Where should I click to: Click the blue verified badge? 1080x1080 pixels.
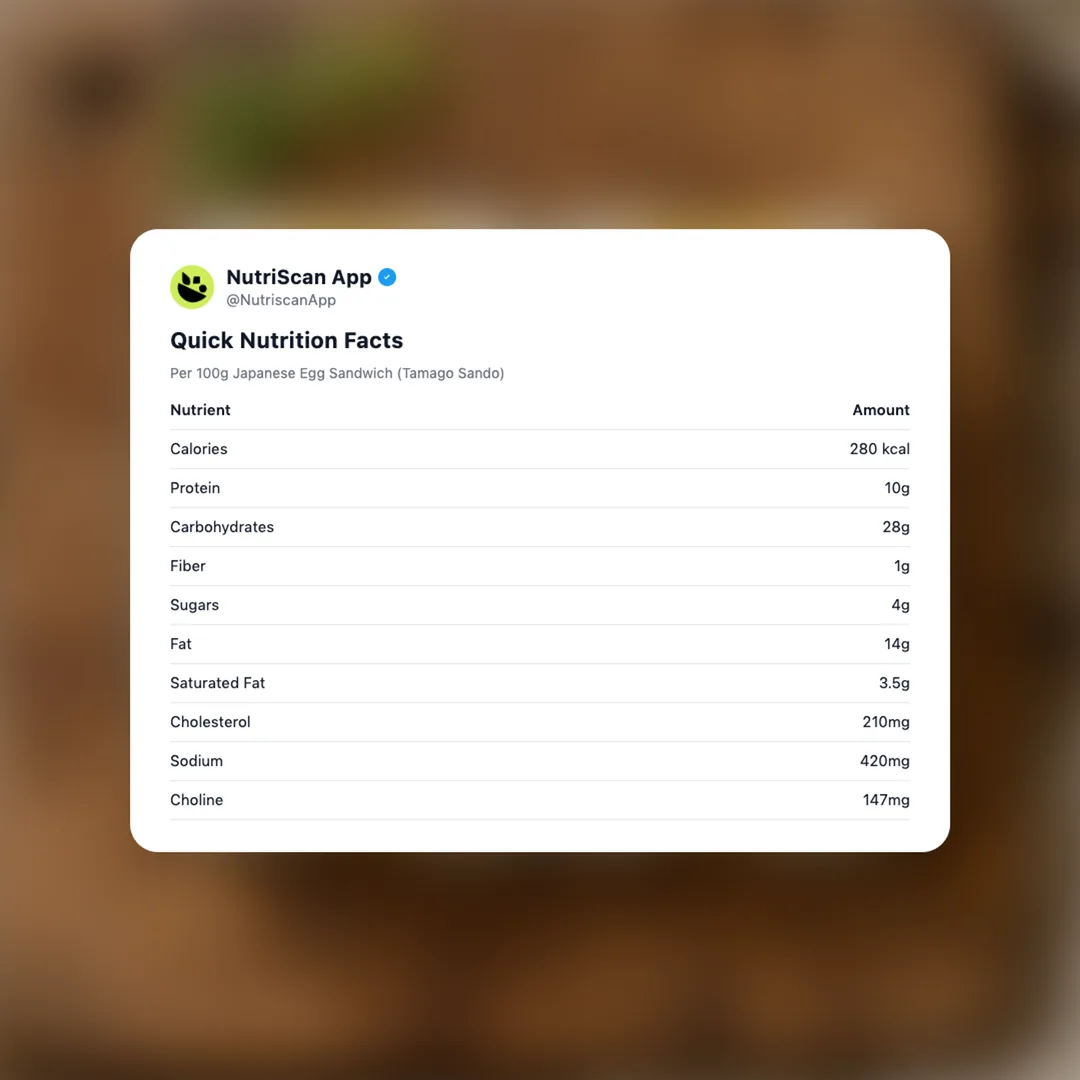[x=387, y=277]
